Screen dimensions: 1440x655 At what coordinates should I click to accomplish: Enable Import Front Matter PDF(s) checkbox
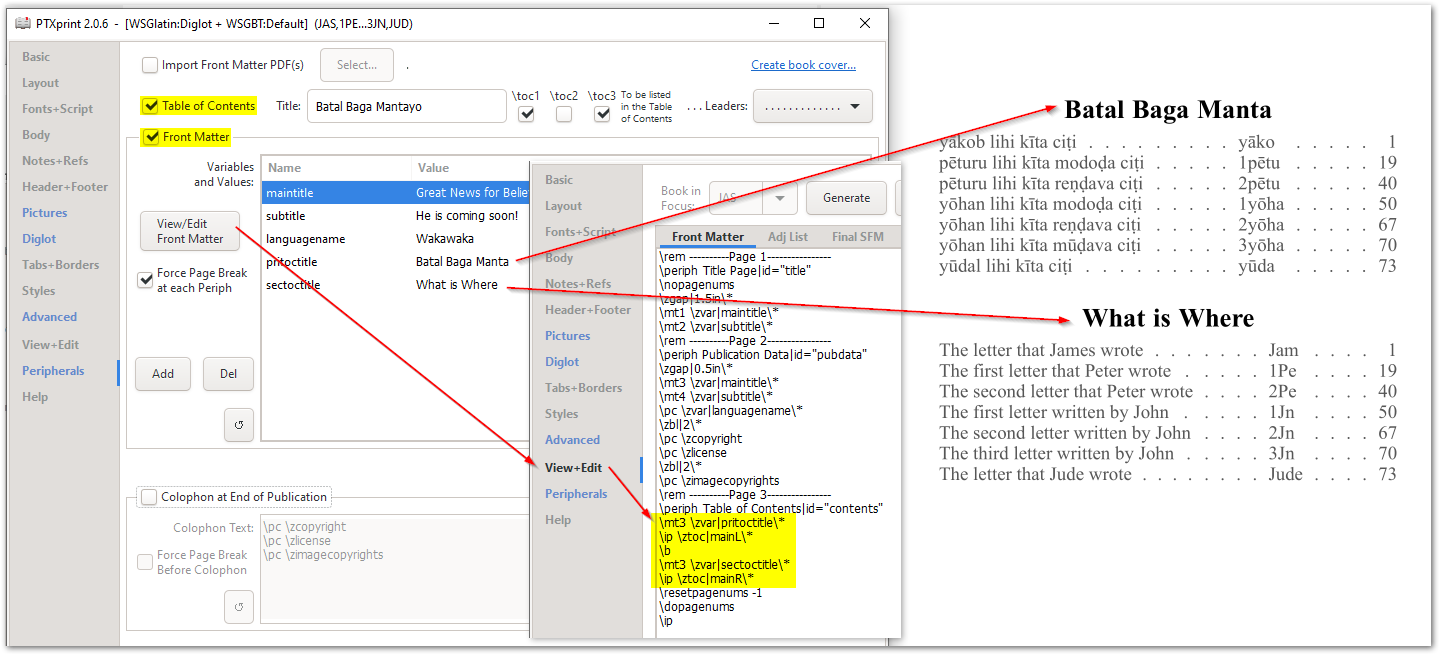(150, 65)
